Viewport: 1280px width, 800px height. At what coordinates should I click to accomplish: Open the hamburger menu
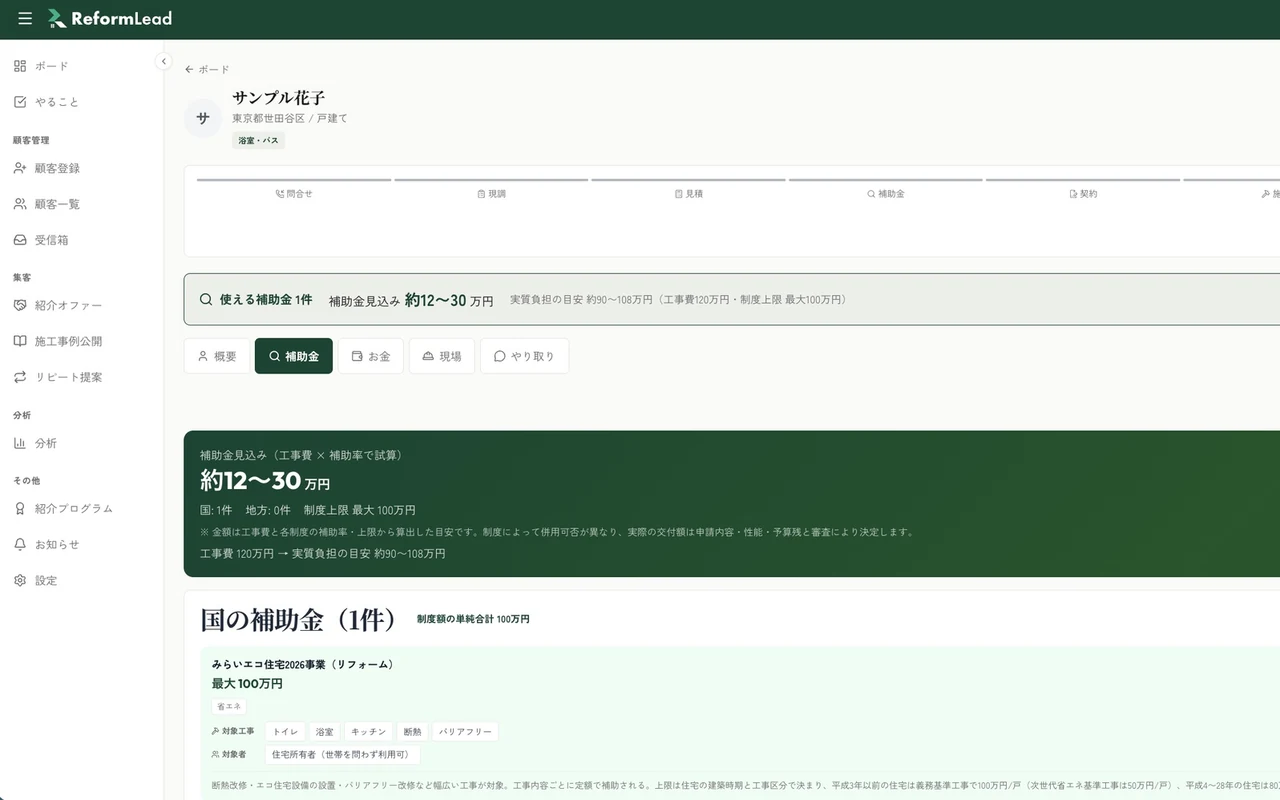25,19
